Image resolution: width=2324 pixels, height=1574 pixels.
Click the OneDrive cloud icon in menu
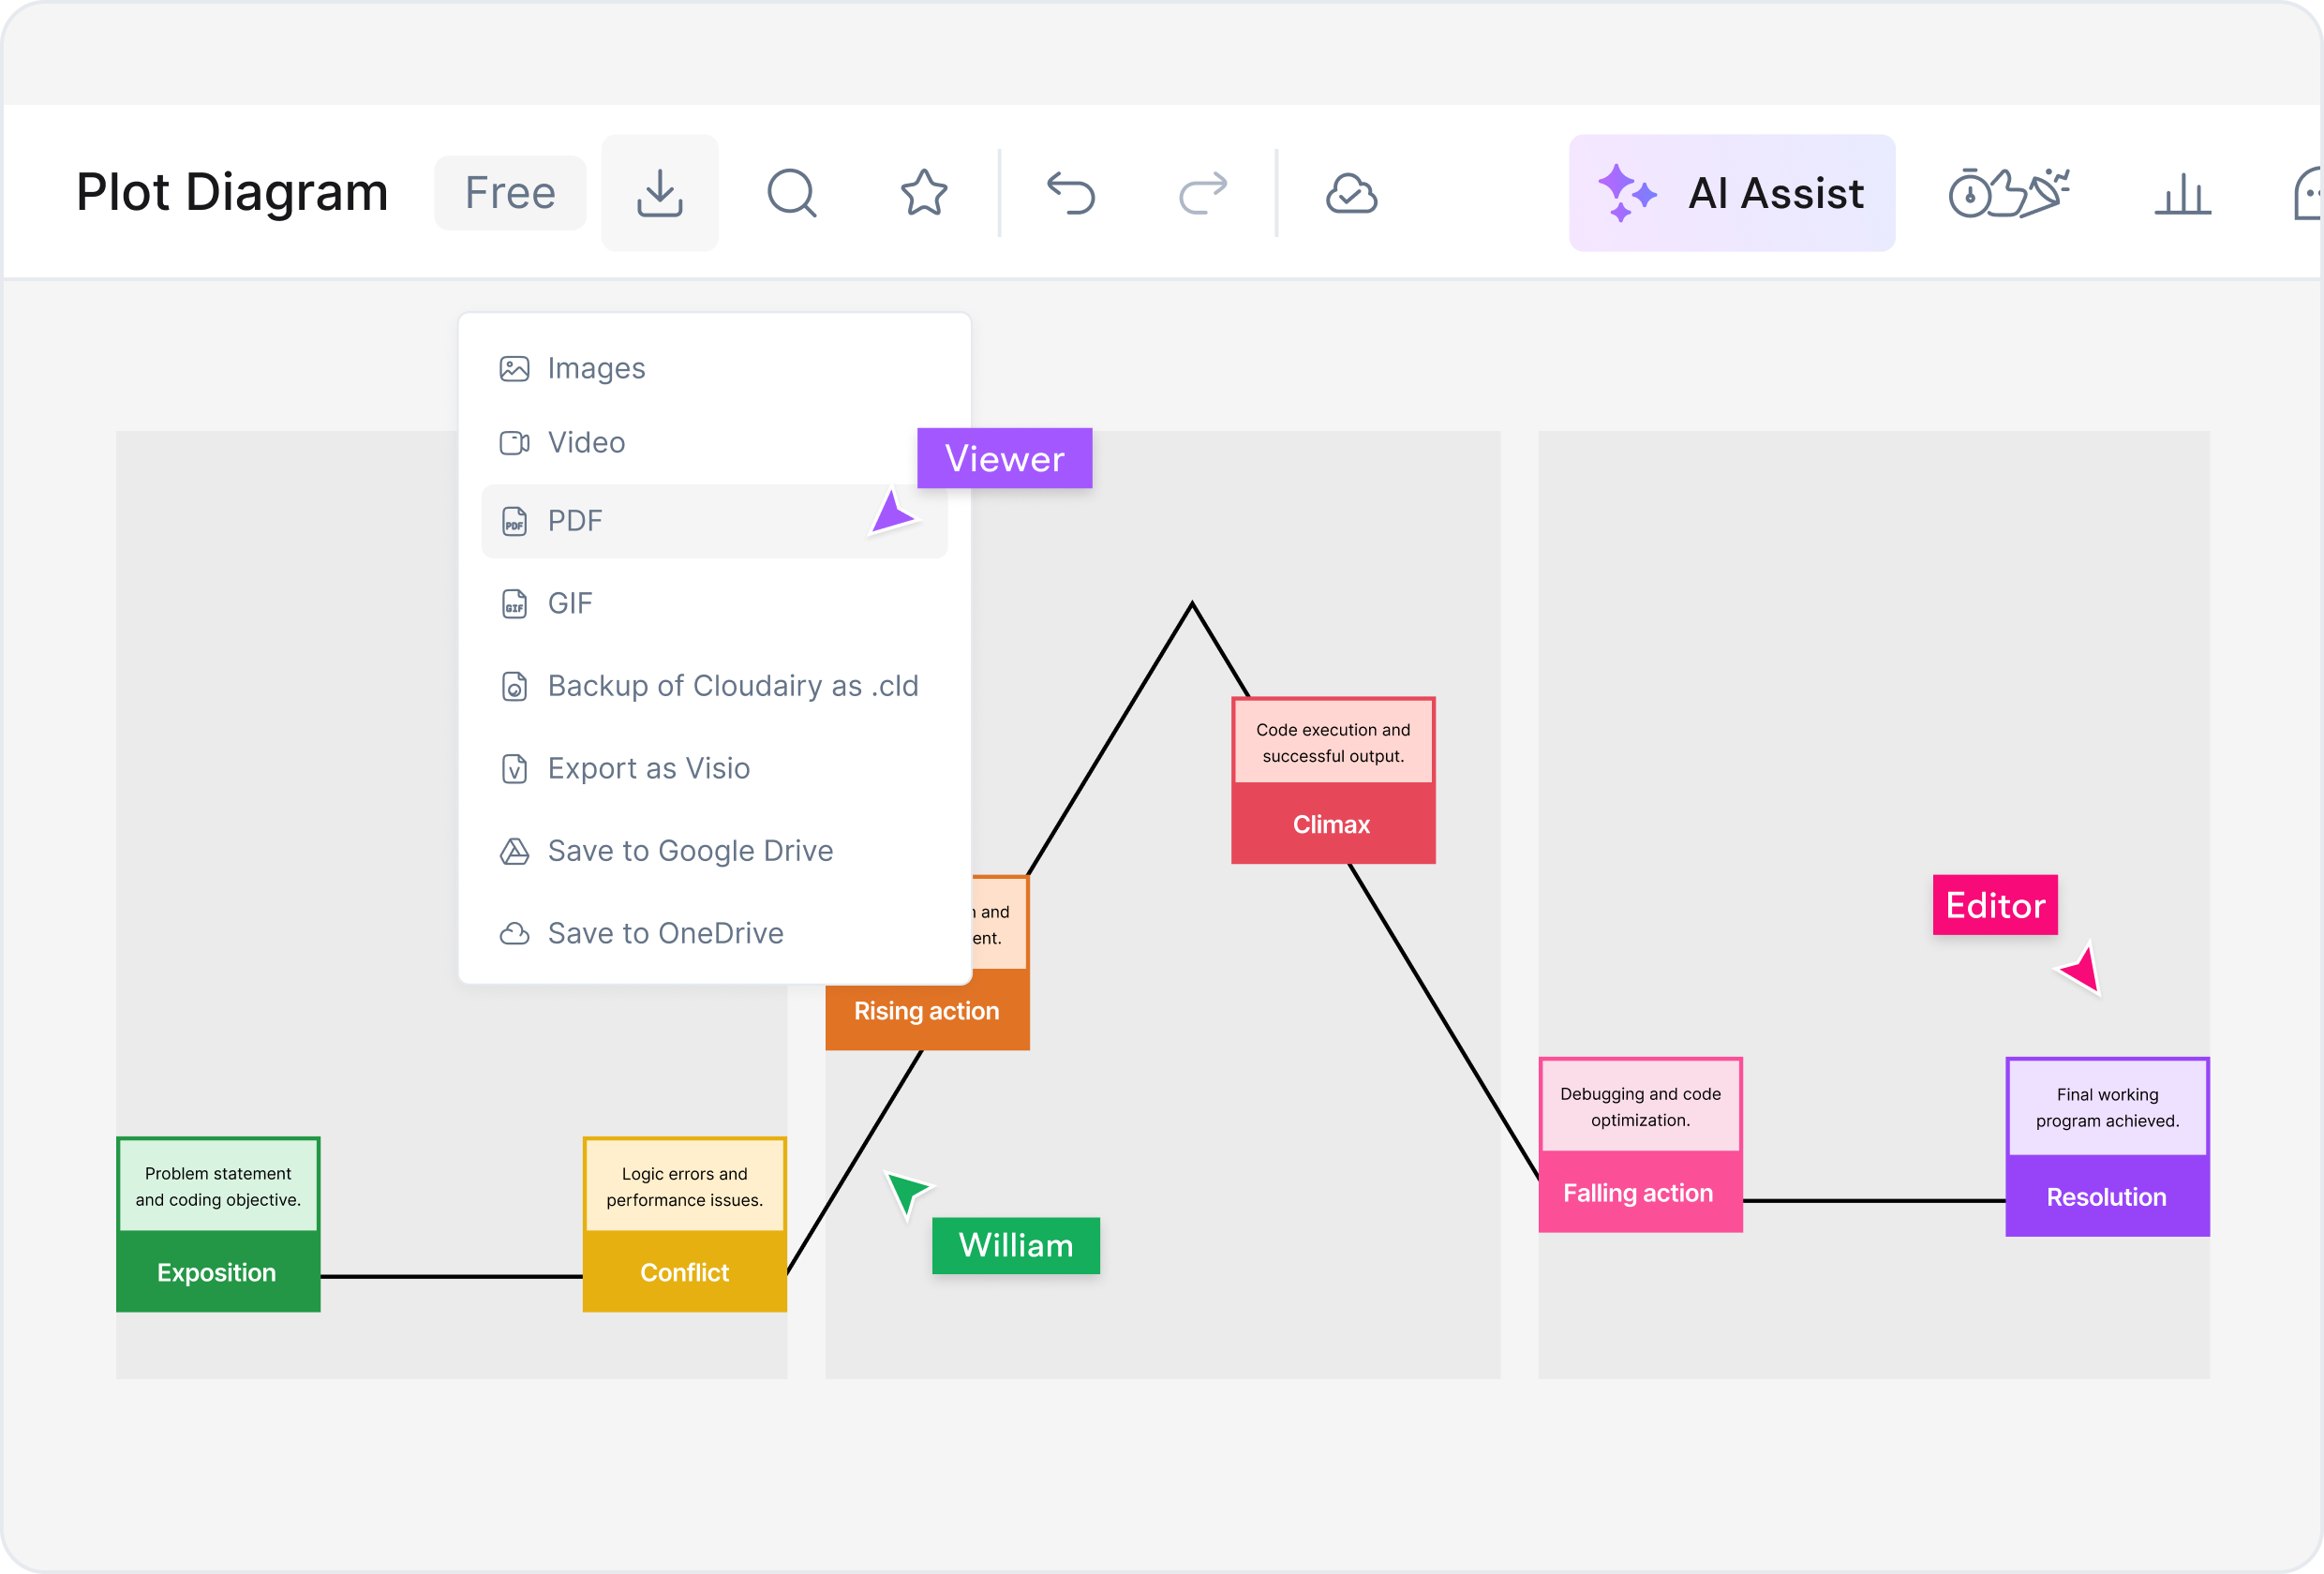click(514, 933)
